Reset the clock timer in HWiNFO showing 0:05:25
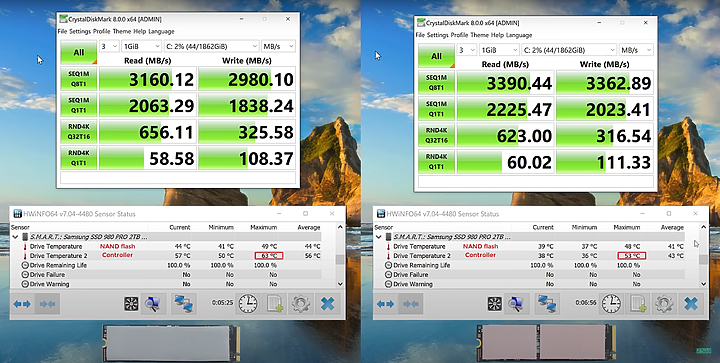 [x=248, y=304]
